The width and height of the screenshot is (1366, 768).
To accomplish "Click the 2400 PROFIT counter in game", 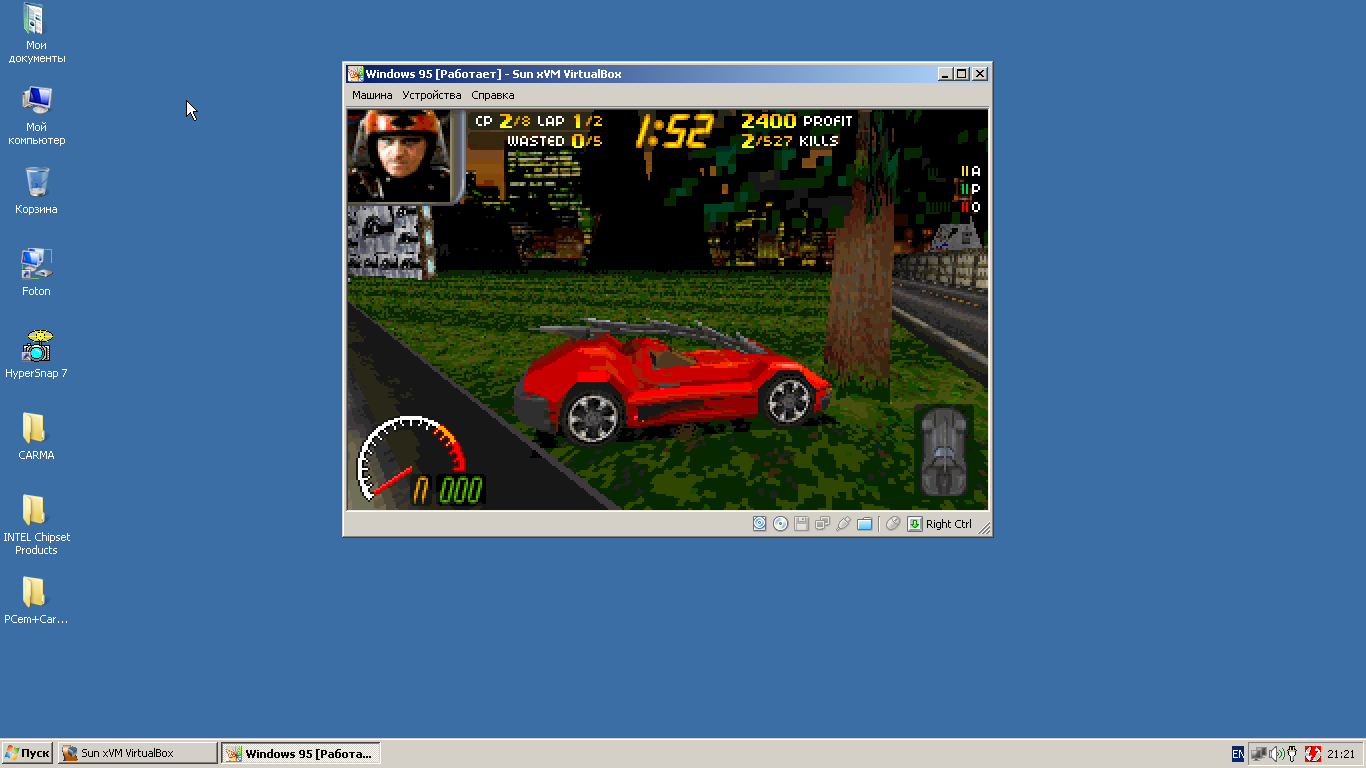I will click(x=797, y=121).
